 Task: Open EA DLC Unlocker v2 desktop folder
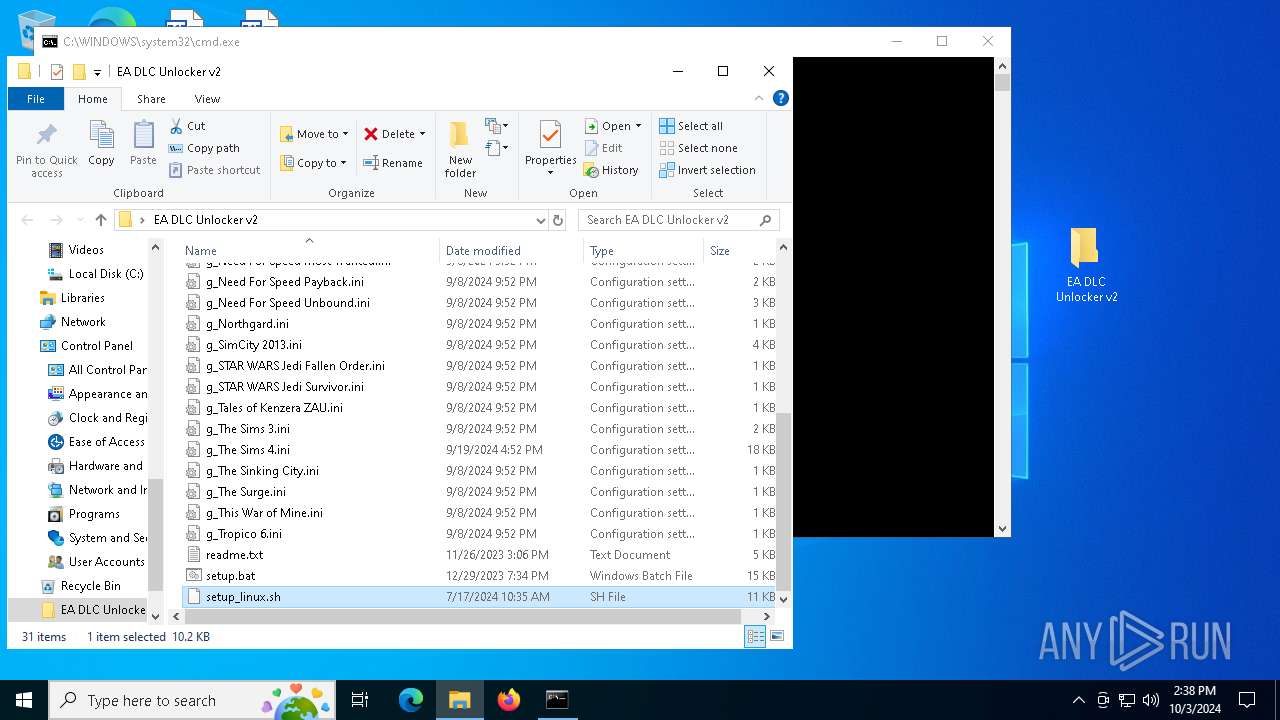click(x=1086, y=265)
